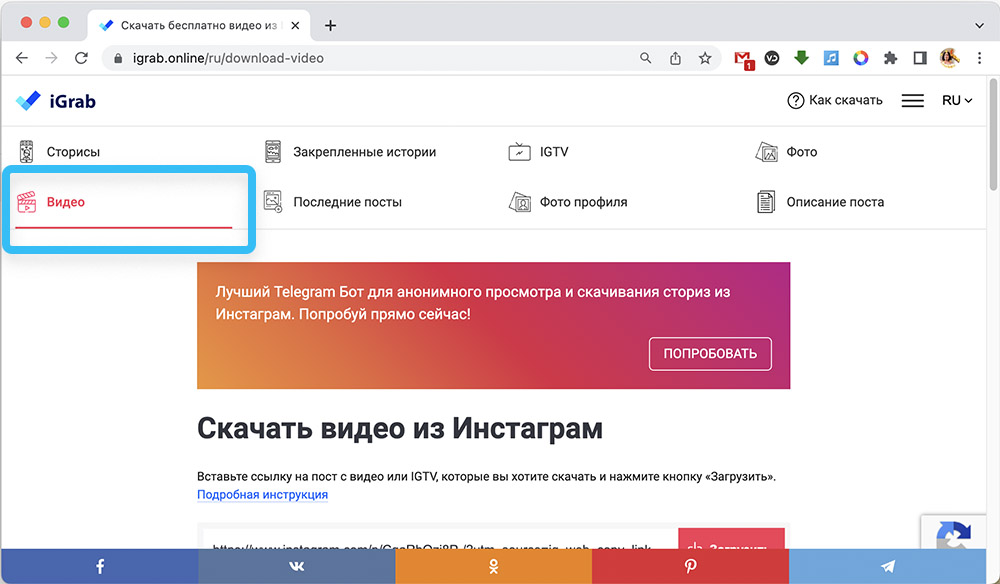Open the Chrome extensions puzzle icon
Screen dimensions: 1000x584
[x=890, y=58]
